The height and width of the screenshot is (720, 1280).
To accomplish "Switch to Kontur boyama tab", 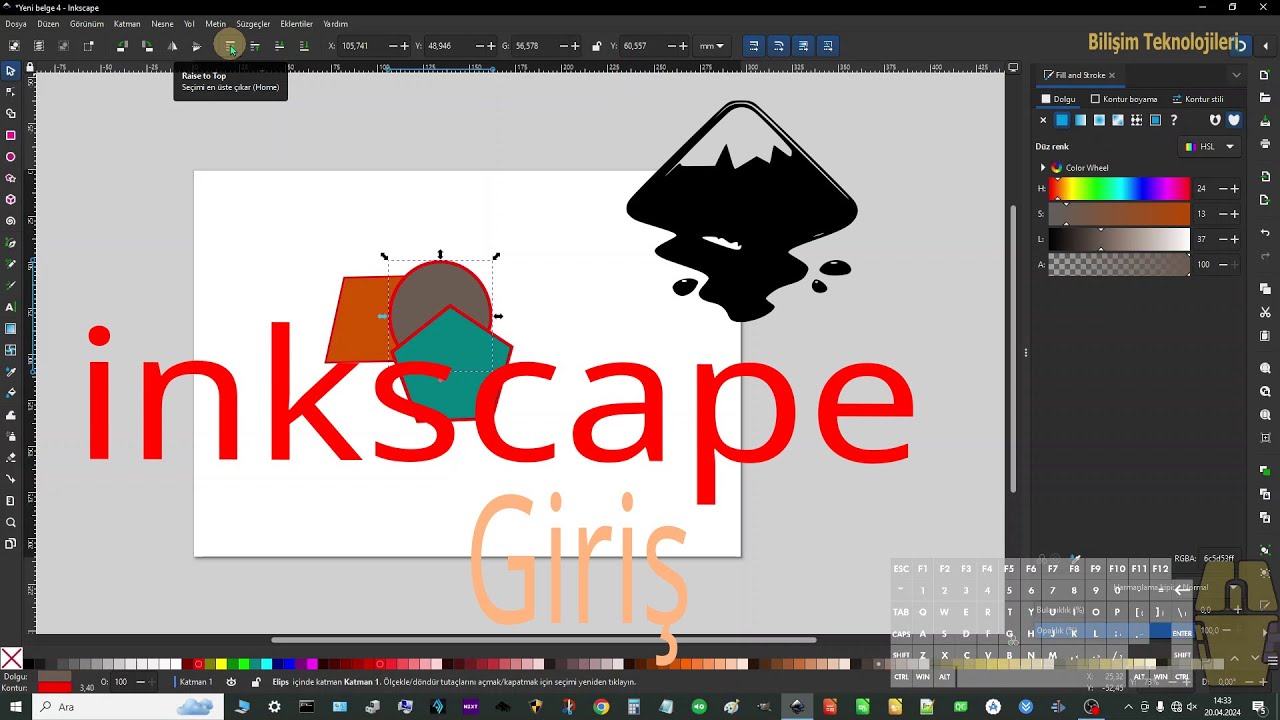I will click(x=1124, y=99).
